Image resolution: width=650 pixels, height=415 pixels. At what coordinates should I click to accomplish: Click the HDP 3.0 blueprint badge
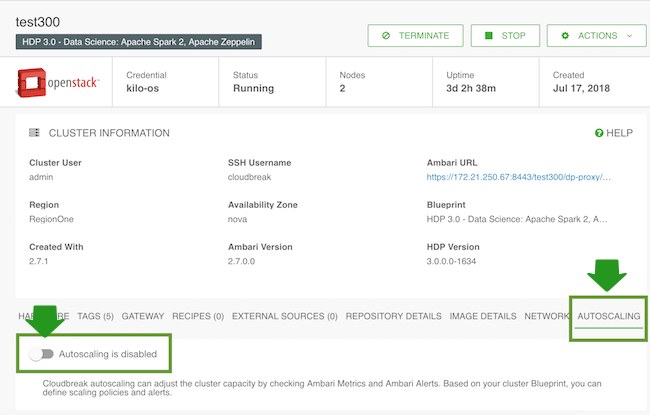pyautogui.click(x=138, y=42)
